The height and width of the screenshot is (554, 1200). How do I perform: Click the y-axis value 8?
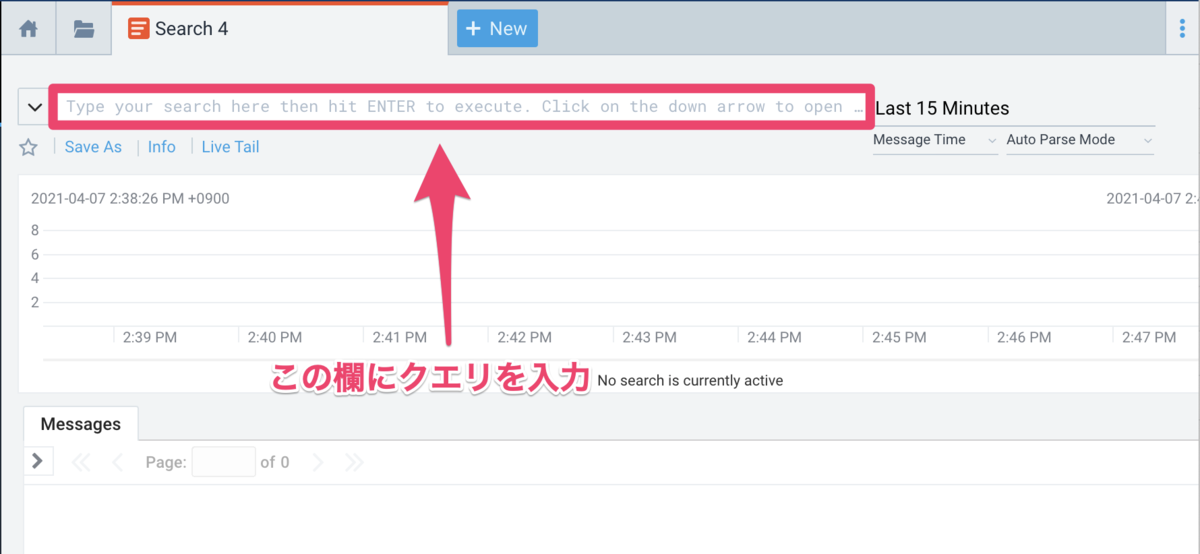(x=35, y=230)
